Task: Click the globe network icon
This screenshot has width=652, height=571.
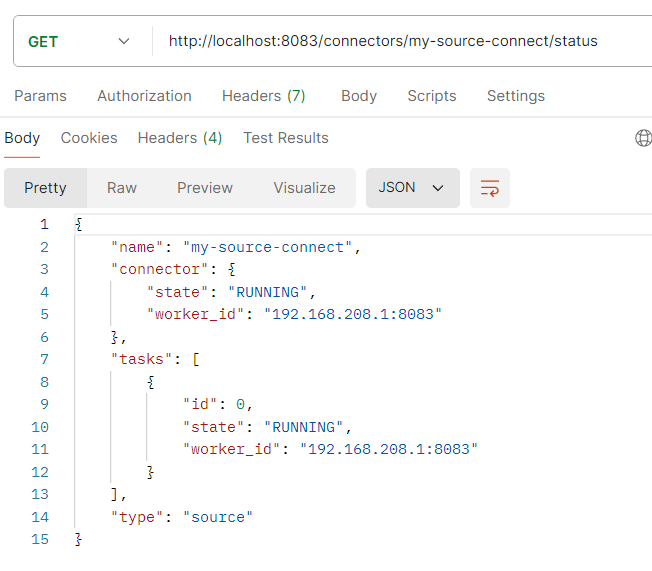Action: point(643,138)
